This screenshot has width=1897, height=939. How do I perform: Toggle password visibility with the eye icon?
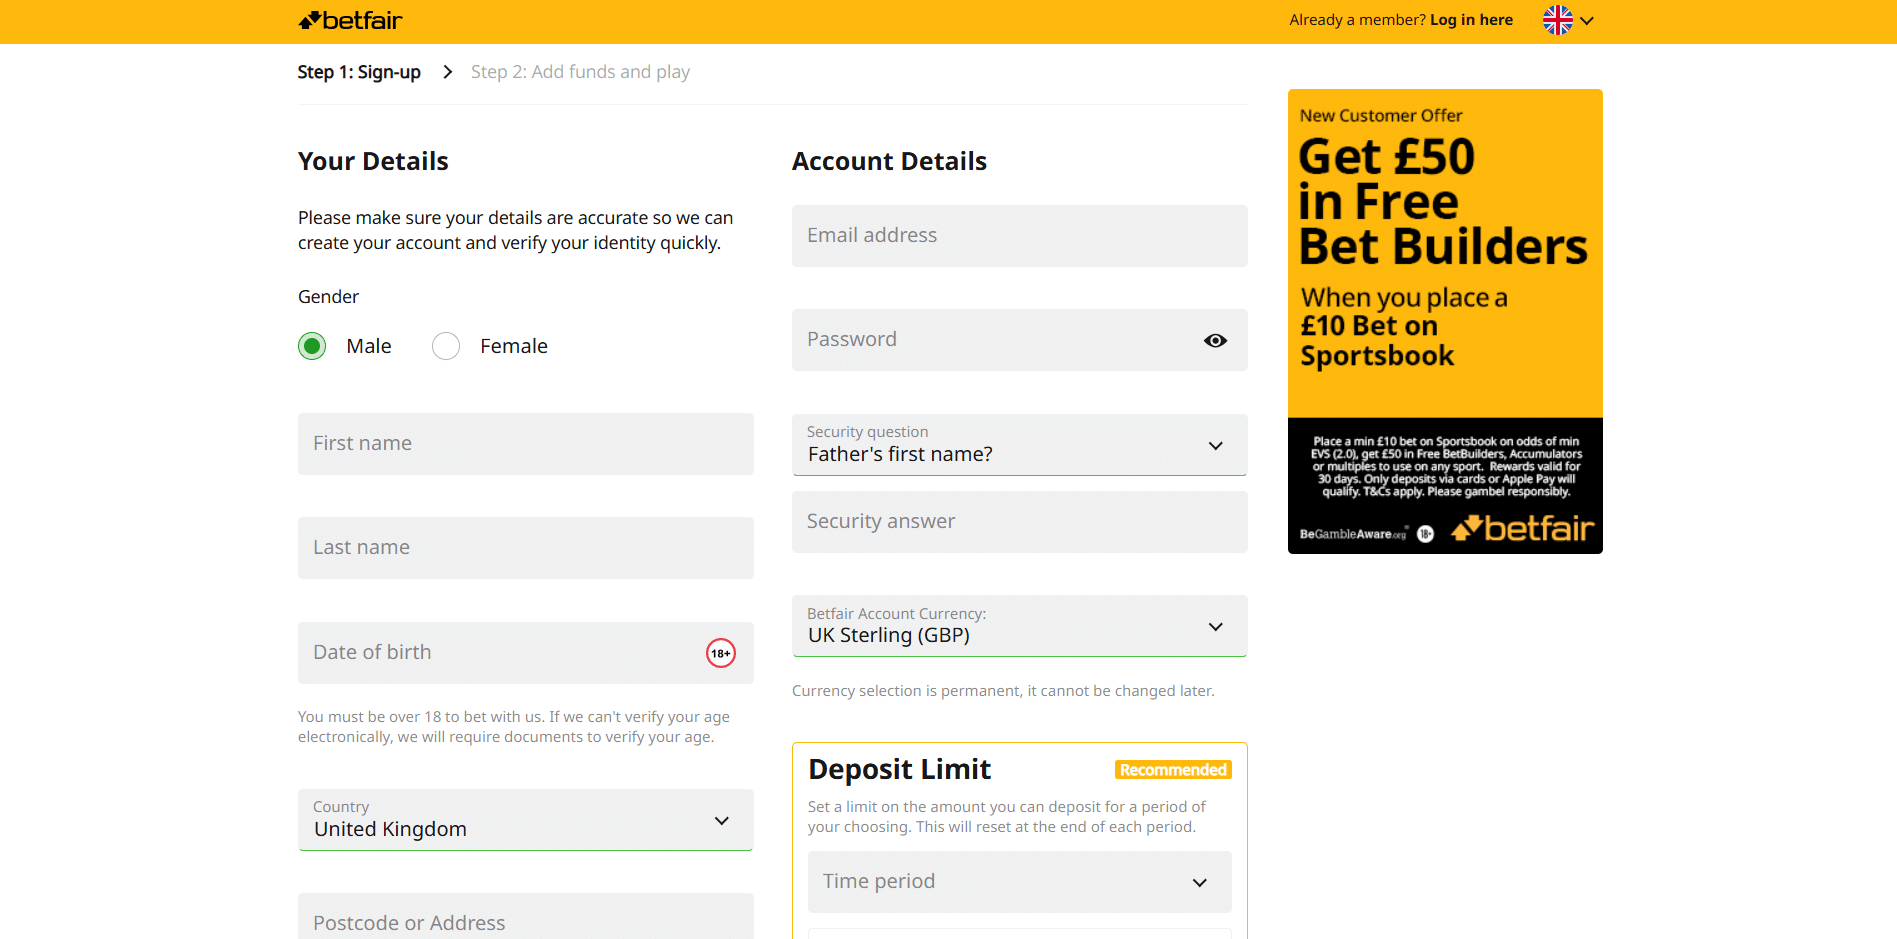click(1215, 340)
